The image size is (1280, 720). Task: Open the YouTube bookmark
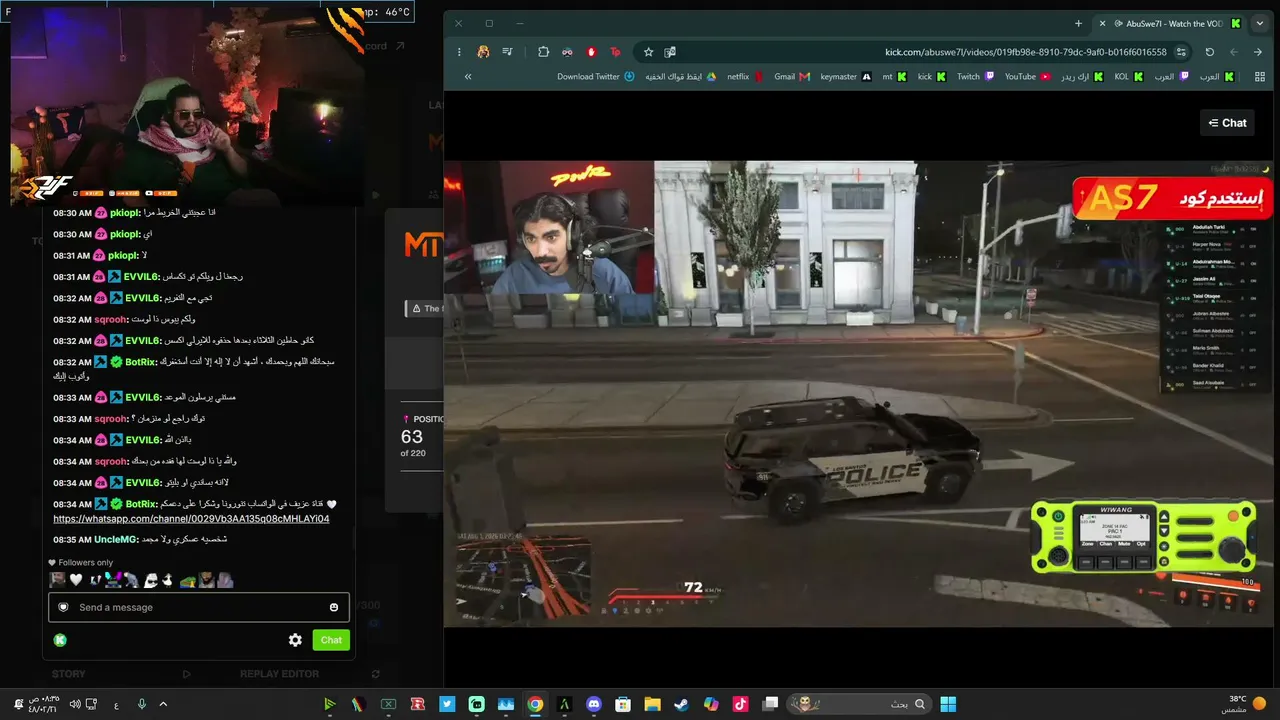click(1027, 77)
